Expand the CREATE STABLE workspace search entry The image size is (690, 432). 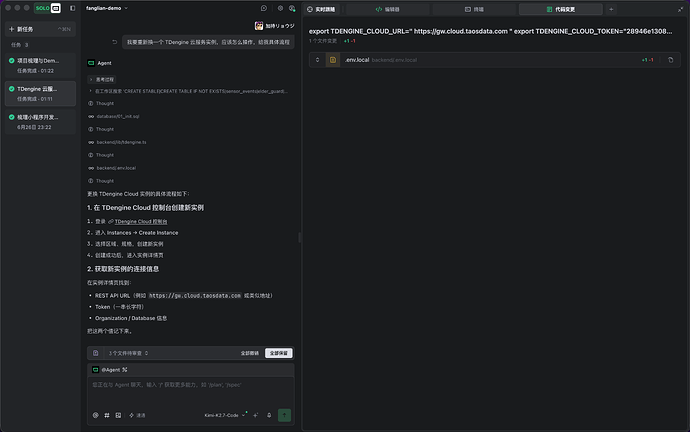point(188,91)
